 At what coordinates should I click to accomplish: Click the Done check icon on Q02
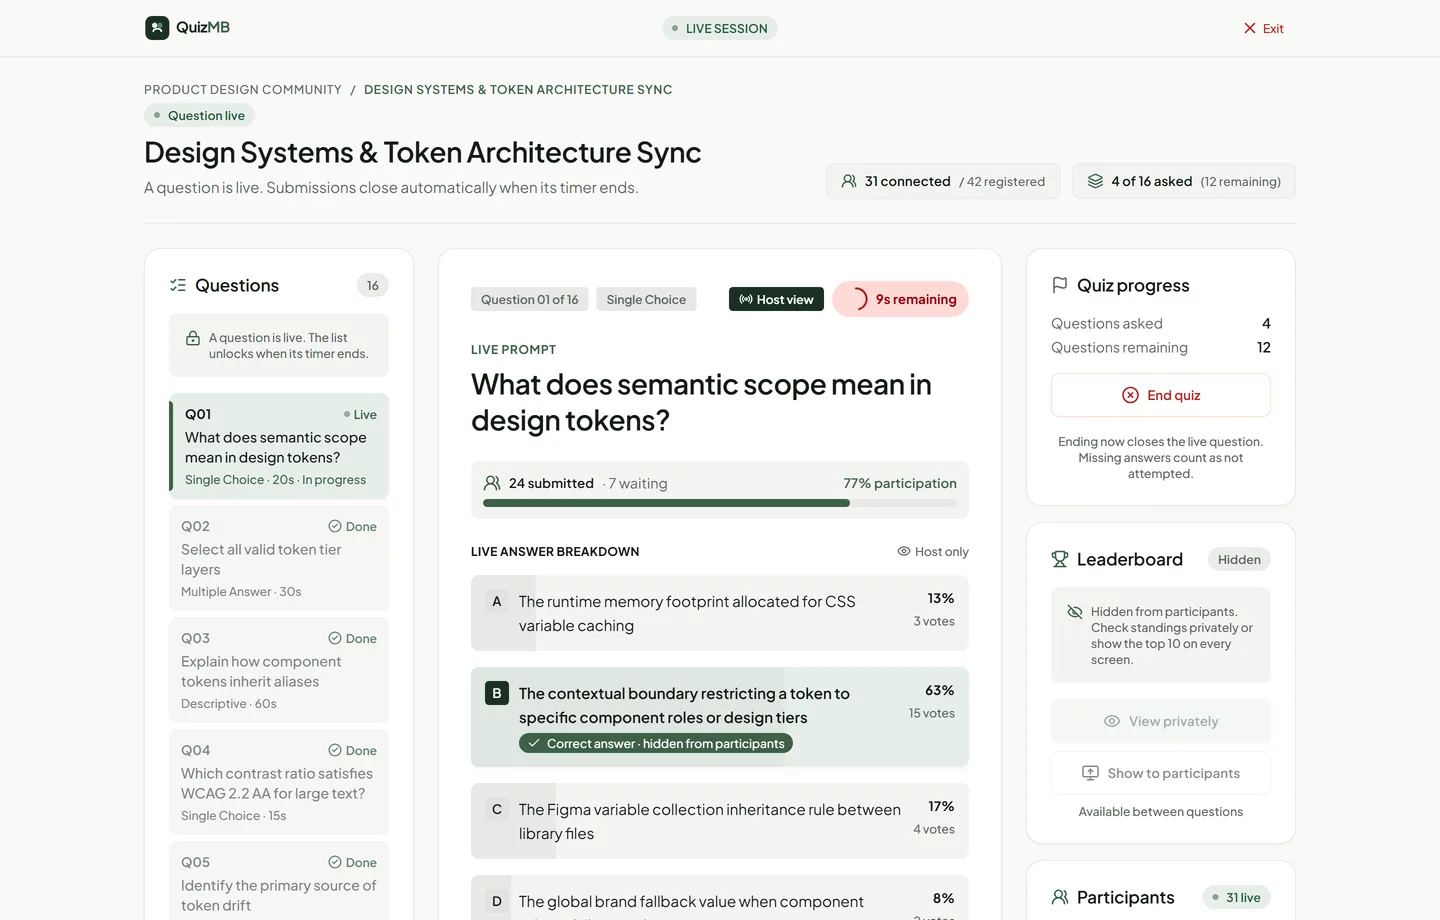[x=335, y=526]
